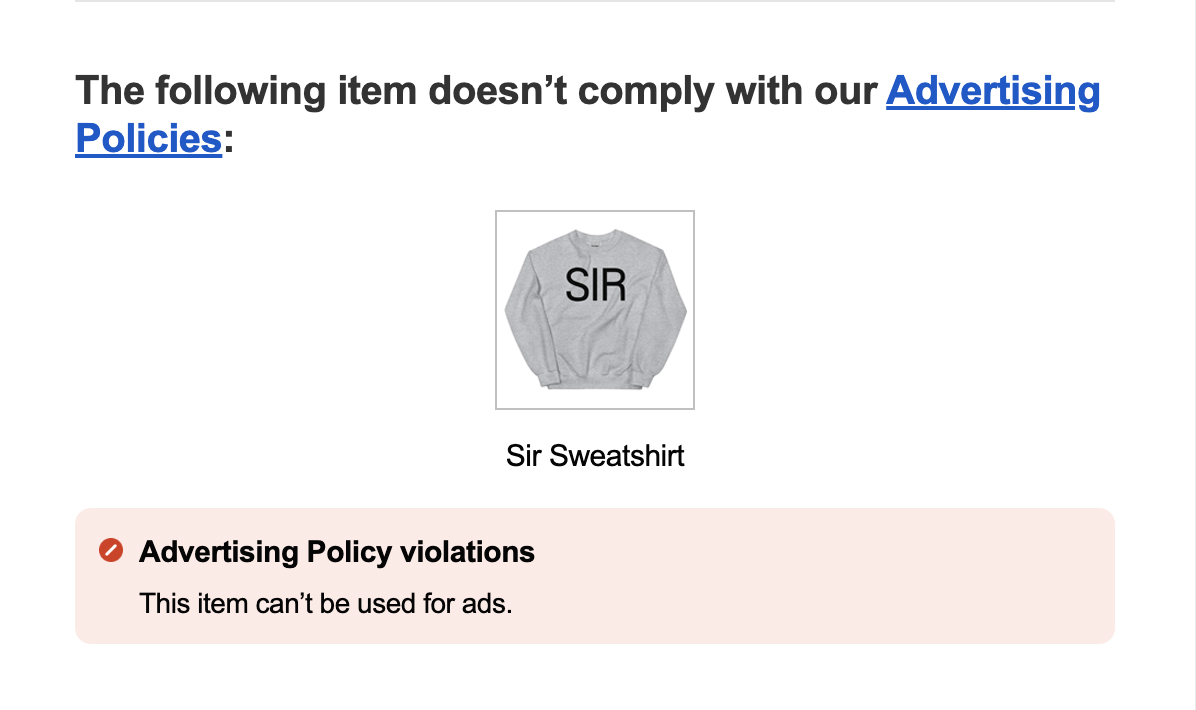Click the text This item can't be used for ads

coord(326,603)
